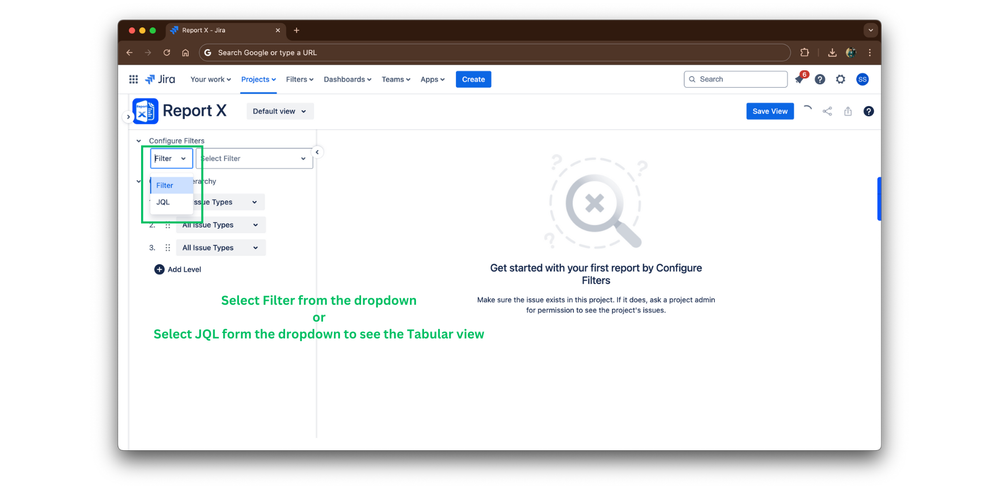Screen dimensions: 999x489
Task: Open browser downloads
Action: 832,53
